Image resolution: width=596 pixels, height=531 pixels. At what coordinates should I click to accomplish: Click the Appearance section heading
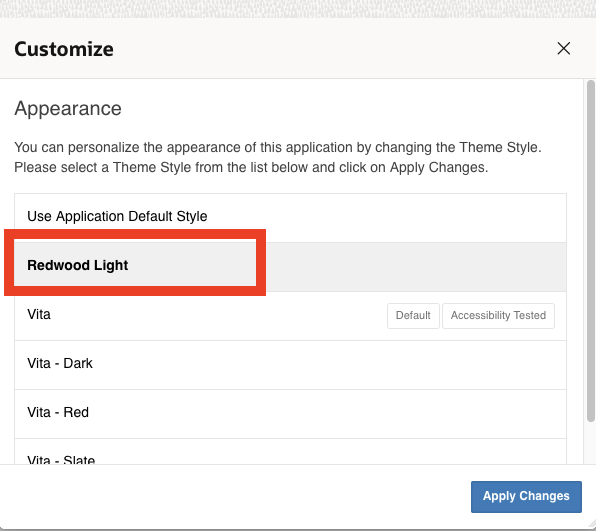tap(68, 109)
